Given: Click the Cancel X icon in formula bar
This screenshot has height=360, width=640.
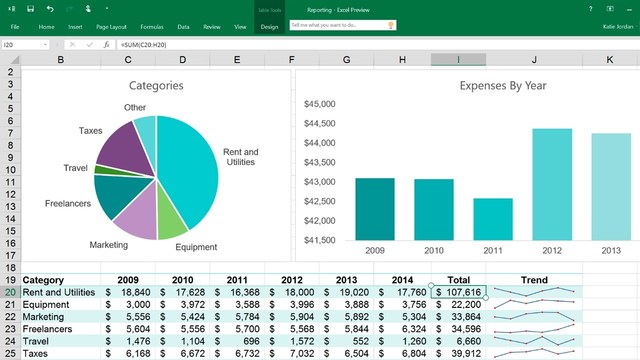Looking at the screenshot, I should [72, 44].
